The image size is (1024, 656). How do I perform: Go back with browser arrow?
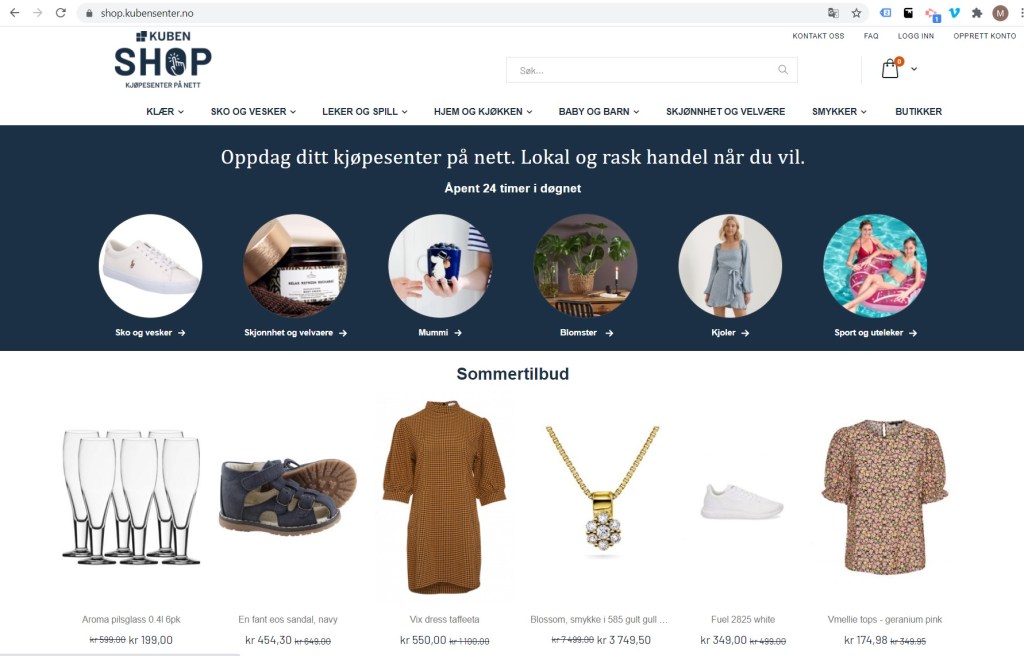[x=14, y=12]
